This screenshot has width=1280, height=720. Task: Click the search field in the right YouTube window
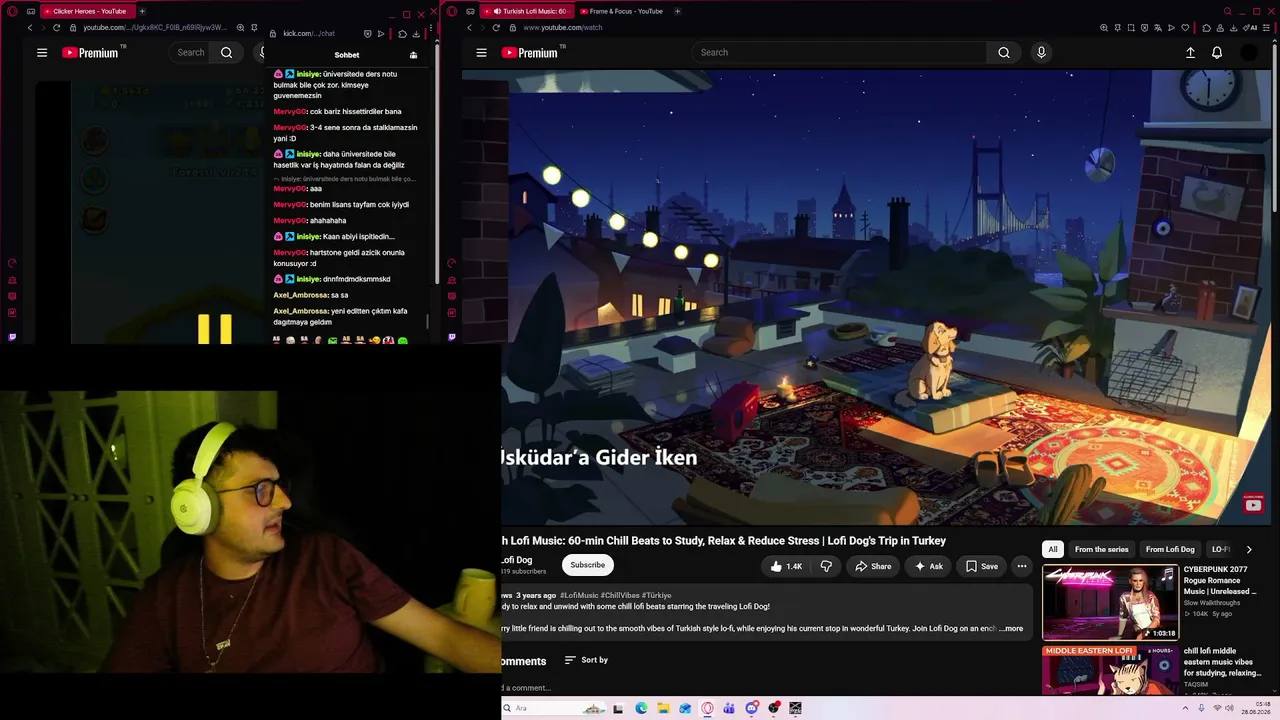[x=840, y=53]
